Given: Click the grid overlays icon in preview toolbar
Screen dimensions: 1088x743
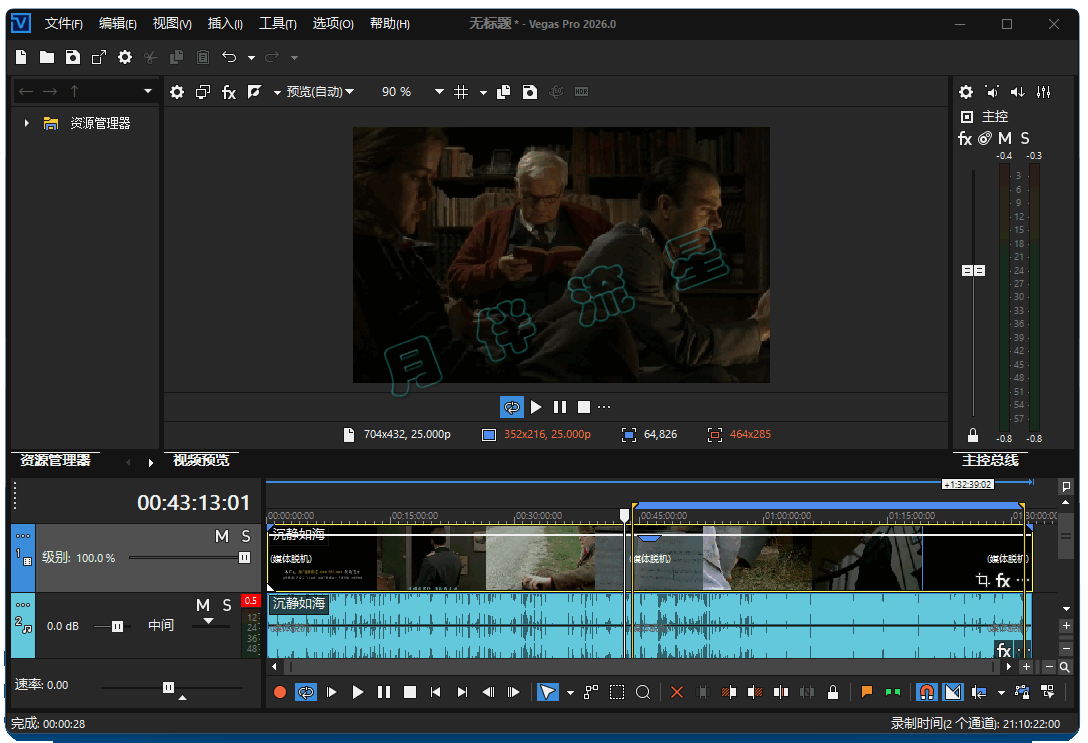Looking at the screenshot, I should tap(461, 92).
